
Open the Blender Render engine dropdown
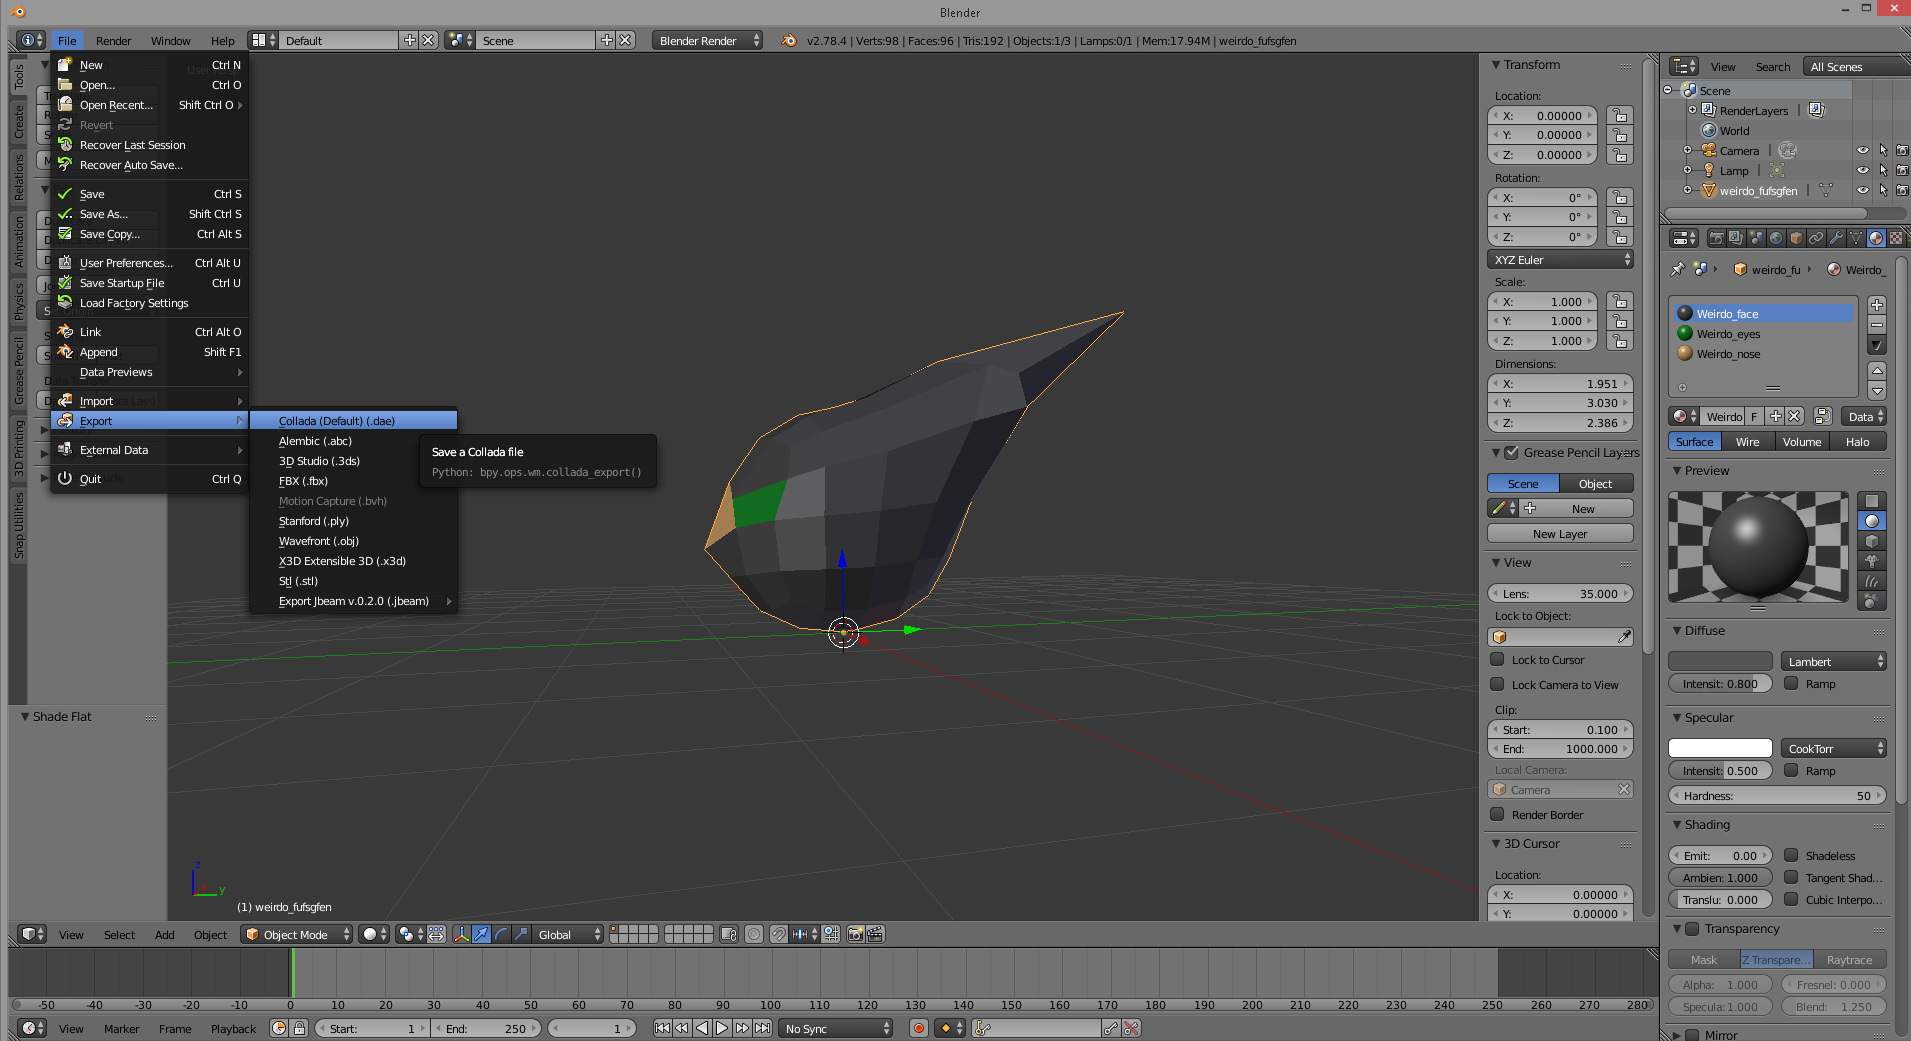tap(707, 40)
